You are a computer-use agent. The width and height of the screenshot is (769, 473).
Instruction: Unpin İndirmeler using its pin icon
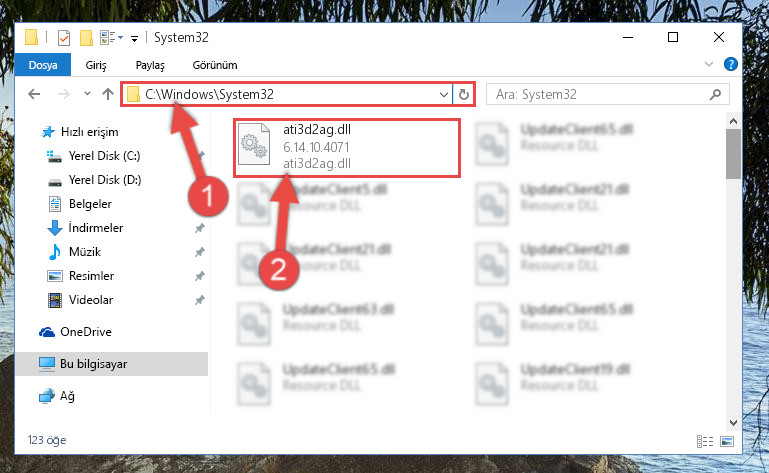(x=200, y=228)
